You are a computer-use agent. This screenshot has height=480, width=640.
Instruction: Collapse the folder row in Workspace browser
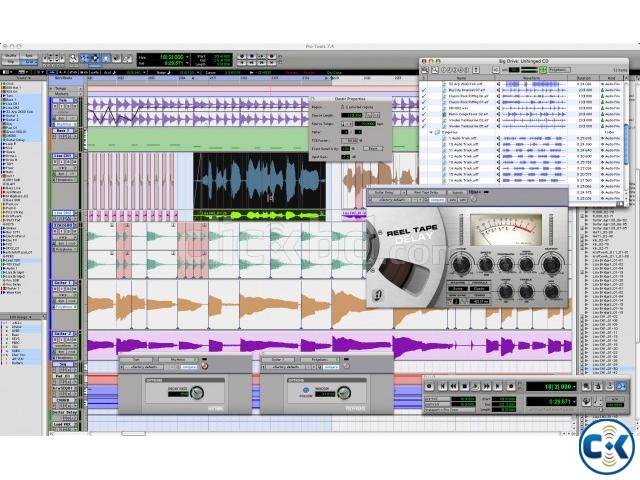click(x=431, y=132)
